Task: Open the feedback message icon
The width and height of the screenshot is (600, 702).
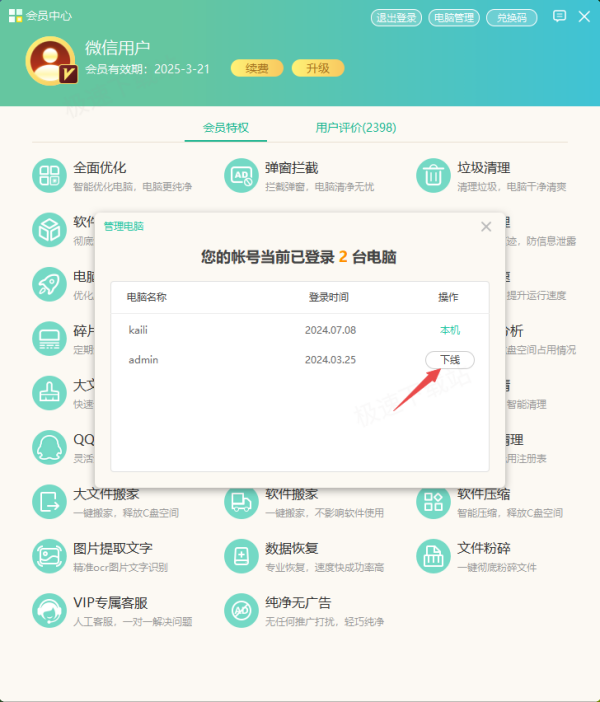Action: click(559, 17)
